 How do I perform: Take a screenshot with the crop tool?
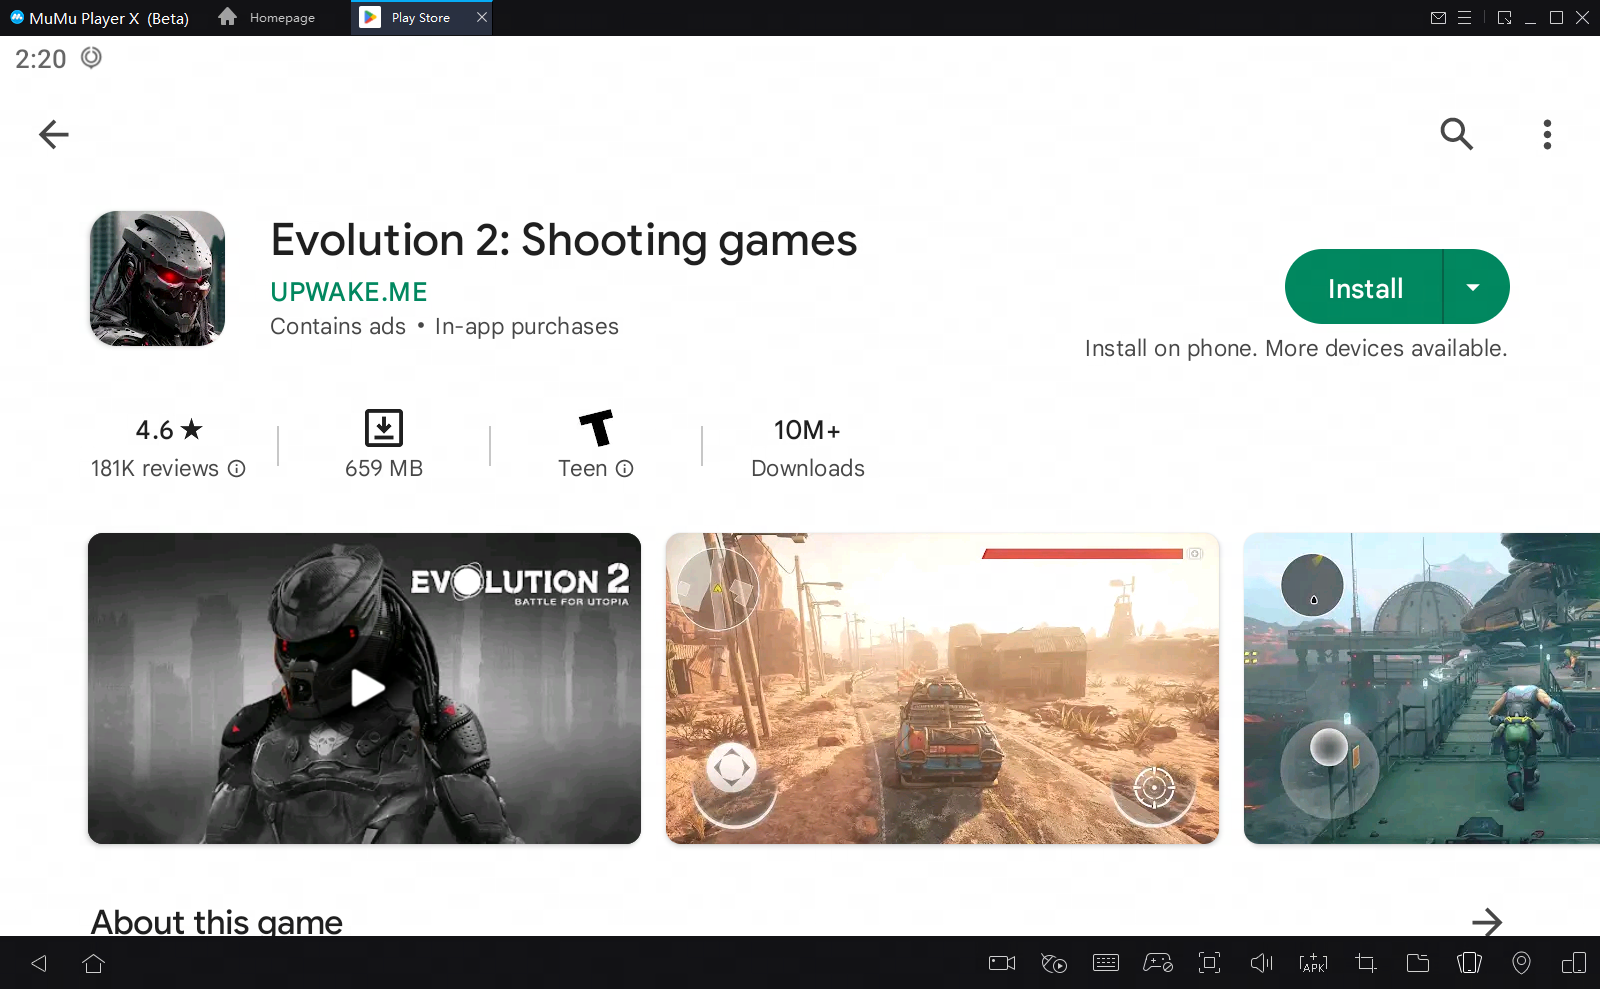click(x=1364, y=963)
